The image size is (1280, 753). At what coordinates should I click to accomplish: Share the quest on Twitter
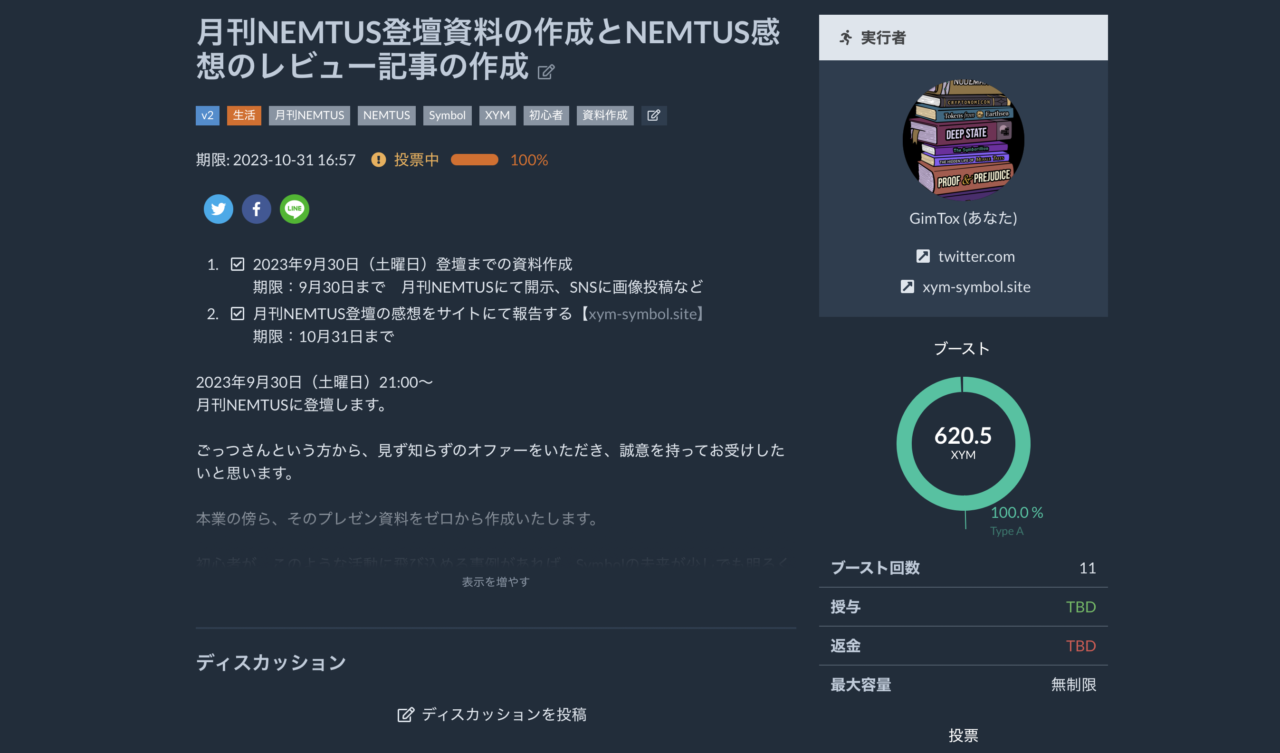218,209
